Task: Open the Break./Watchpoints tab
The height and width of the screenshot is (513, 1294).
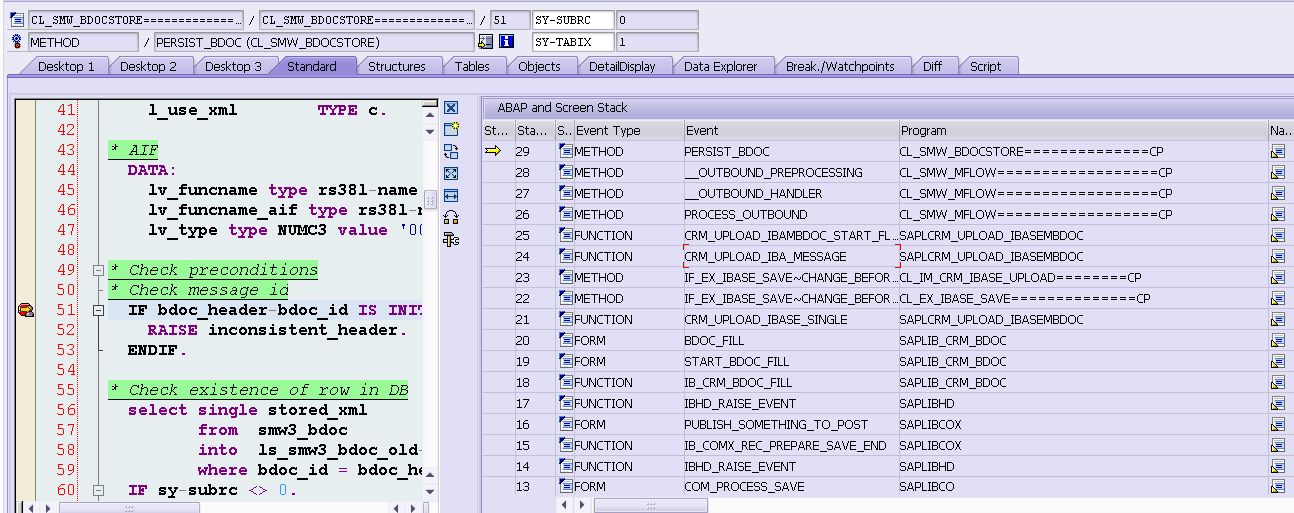Action: [840, 66]
